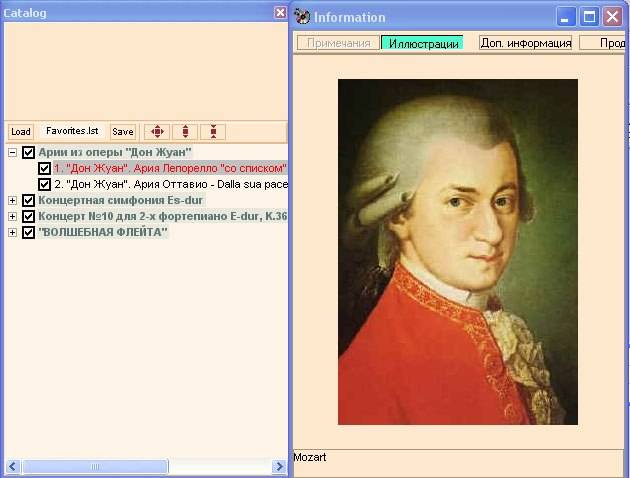Close the Catalog panel
The image size is (630, 478).
(x=280, y=13)
